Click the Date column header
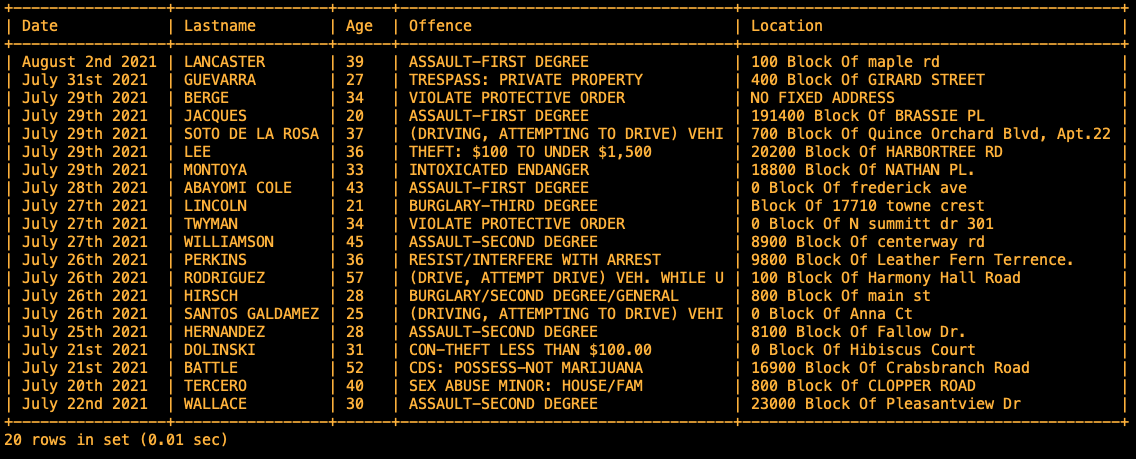Viewport: 1136px width, 459px height. (40, 26)
